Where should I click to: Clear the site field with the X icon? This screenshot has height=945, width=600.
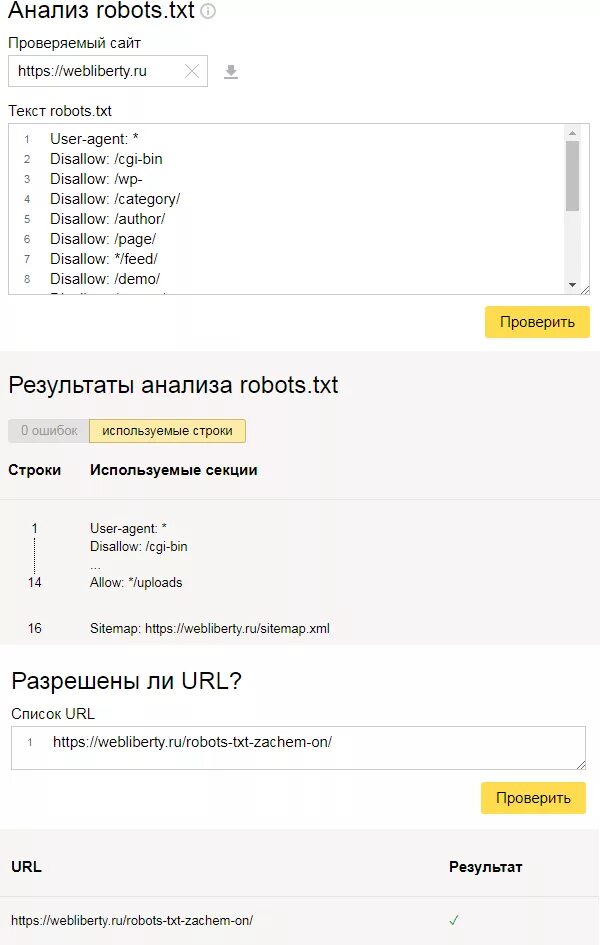coord(192,72)
